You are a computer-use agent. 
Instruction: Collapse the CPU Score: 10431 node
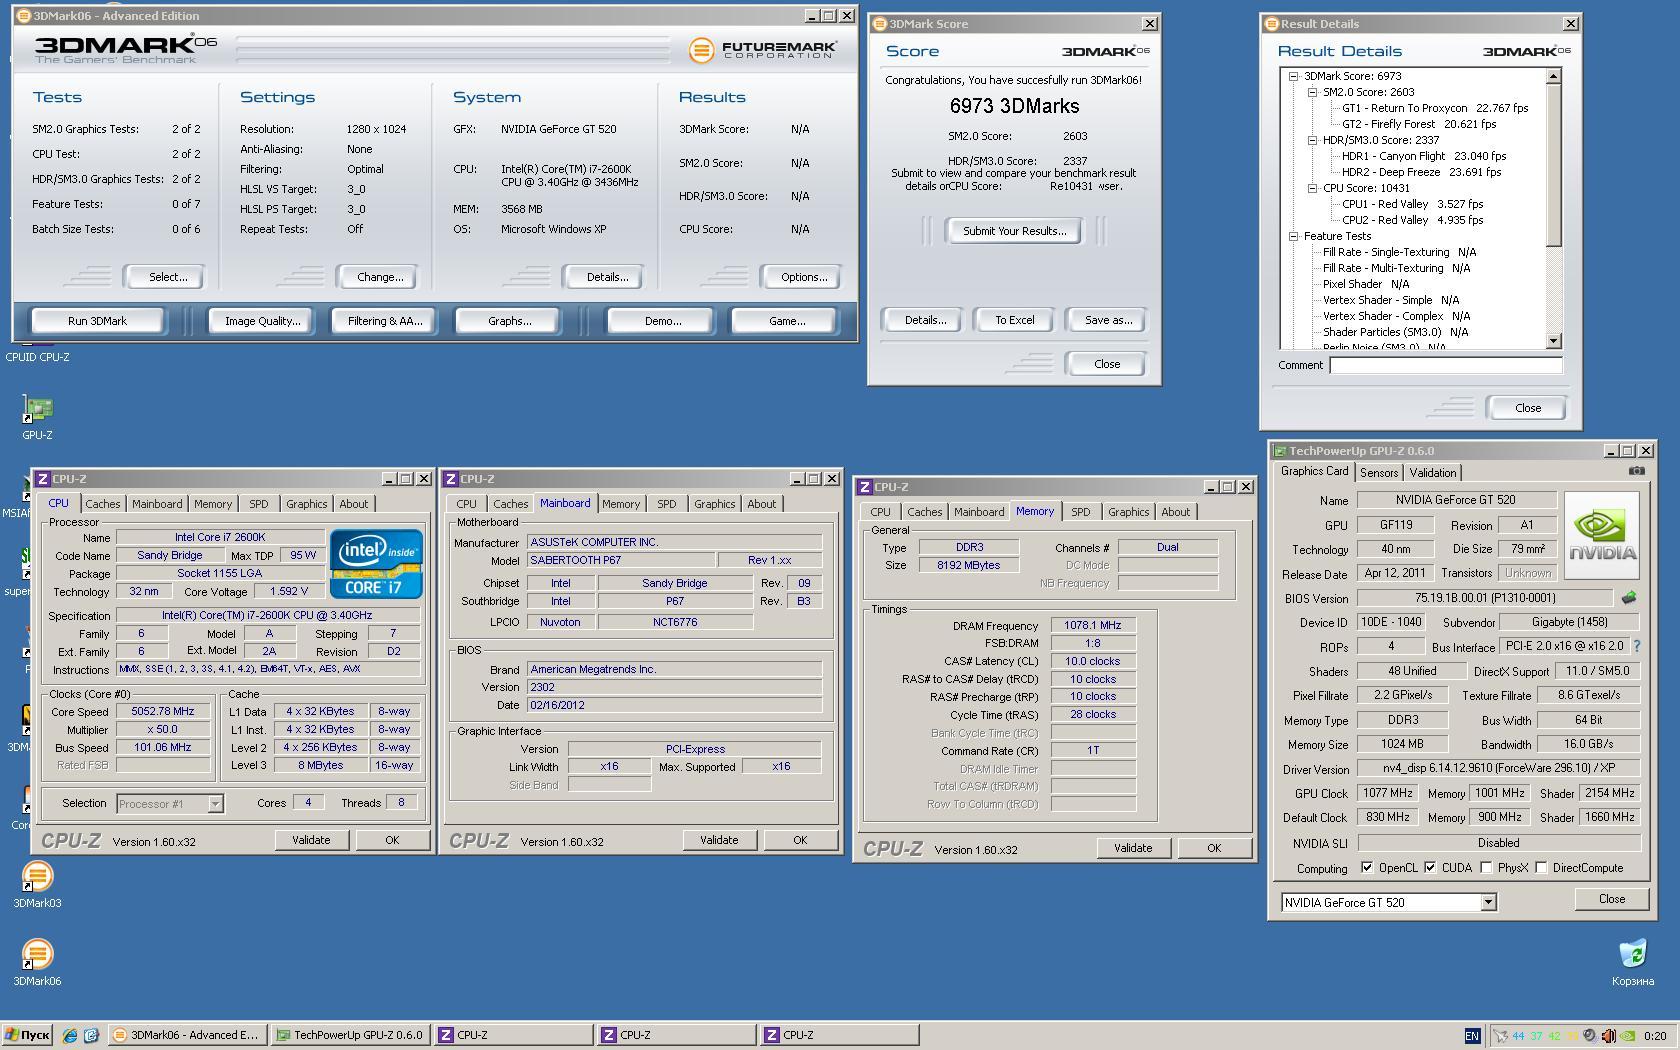point(1312,188)
